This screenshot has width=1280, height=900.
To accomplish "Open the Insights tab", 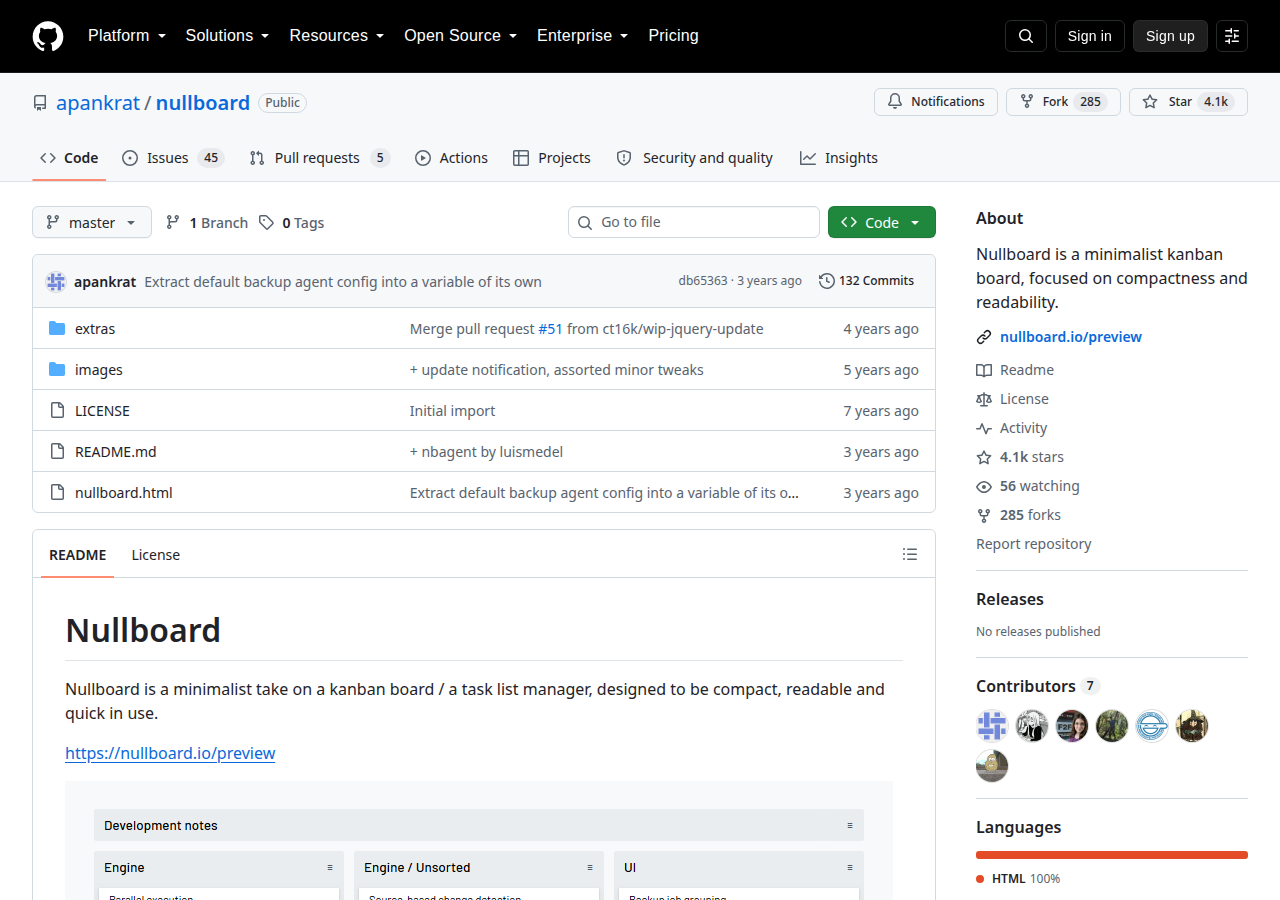I will tap(839, 158).
